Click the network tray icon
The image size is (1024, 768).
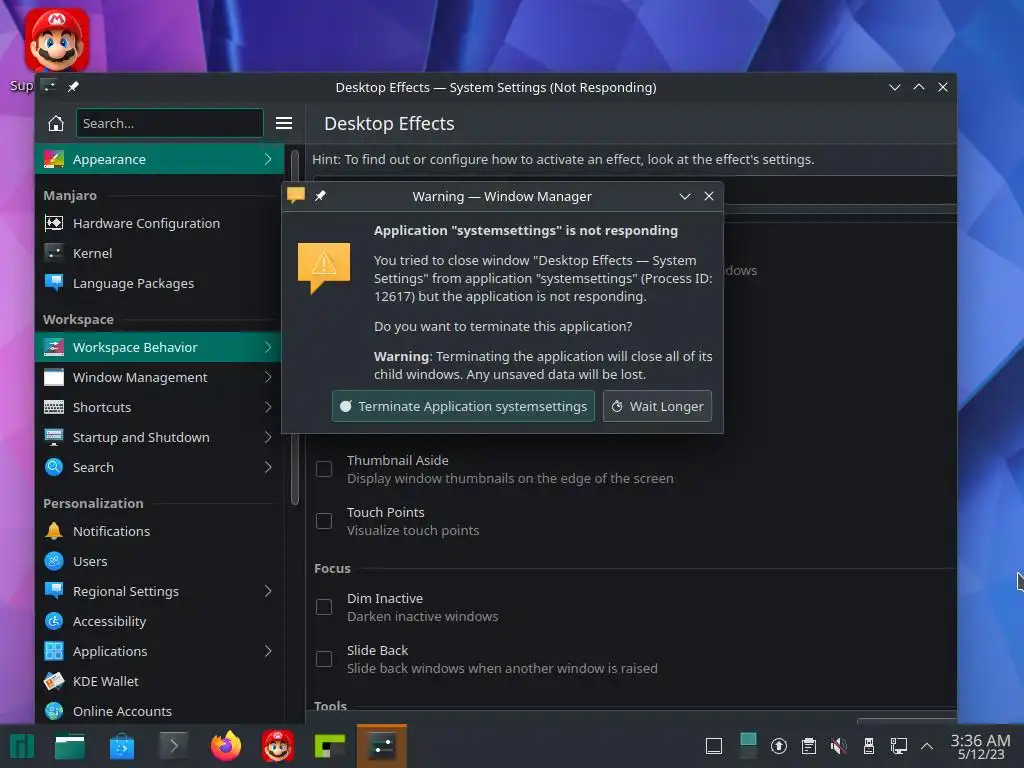coord(899,746)
